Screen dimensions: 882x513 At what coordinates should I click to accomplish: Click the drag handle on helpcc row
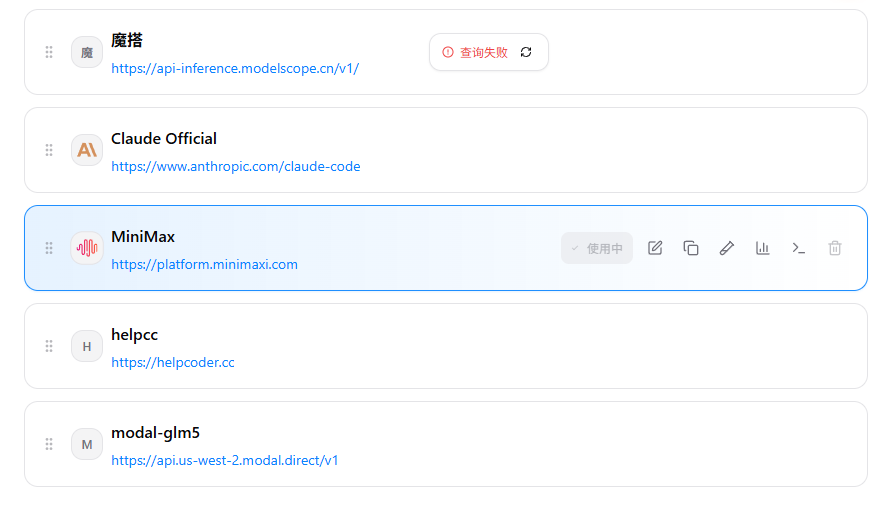[x=49, y=346]
